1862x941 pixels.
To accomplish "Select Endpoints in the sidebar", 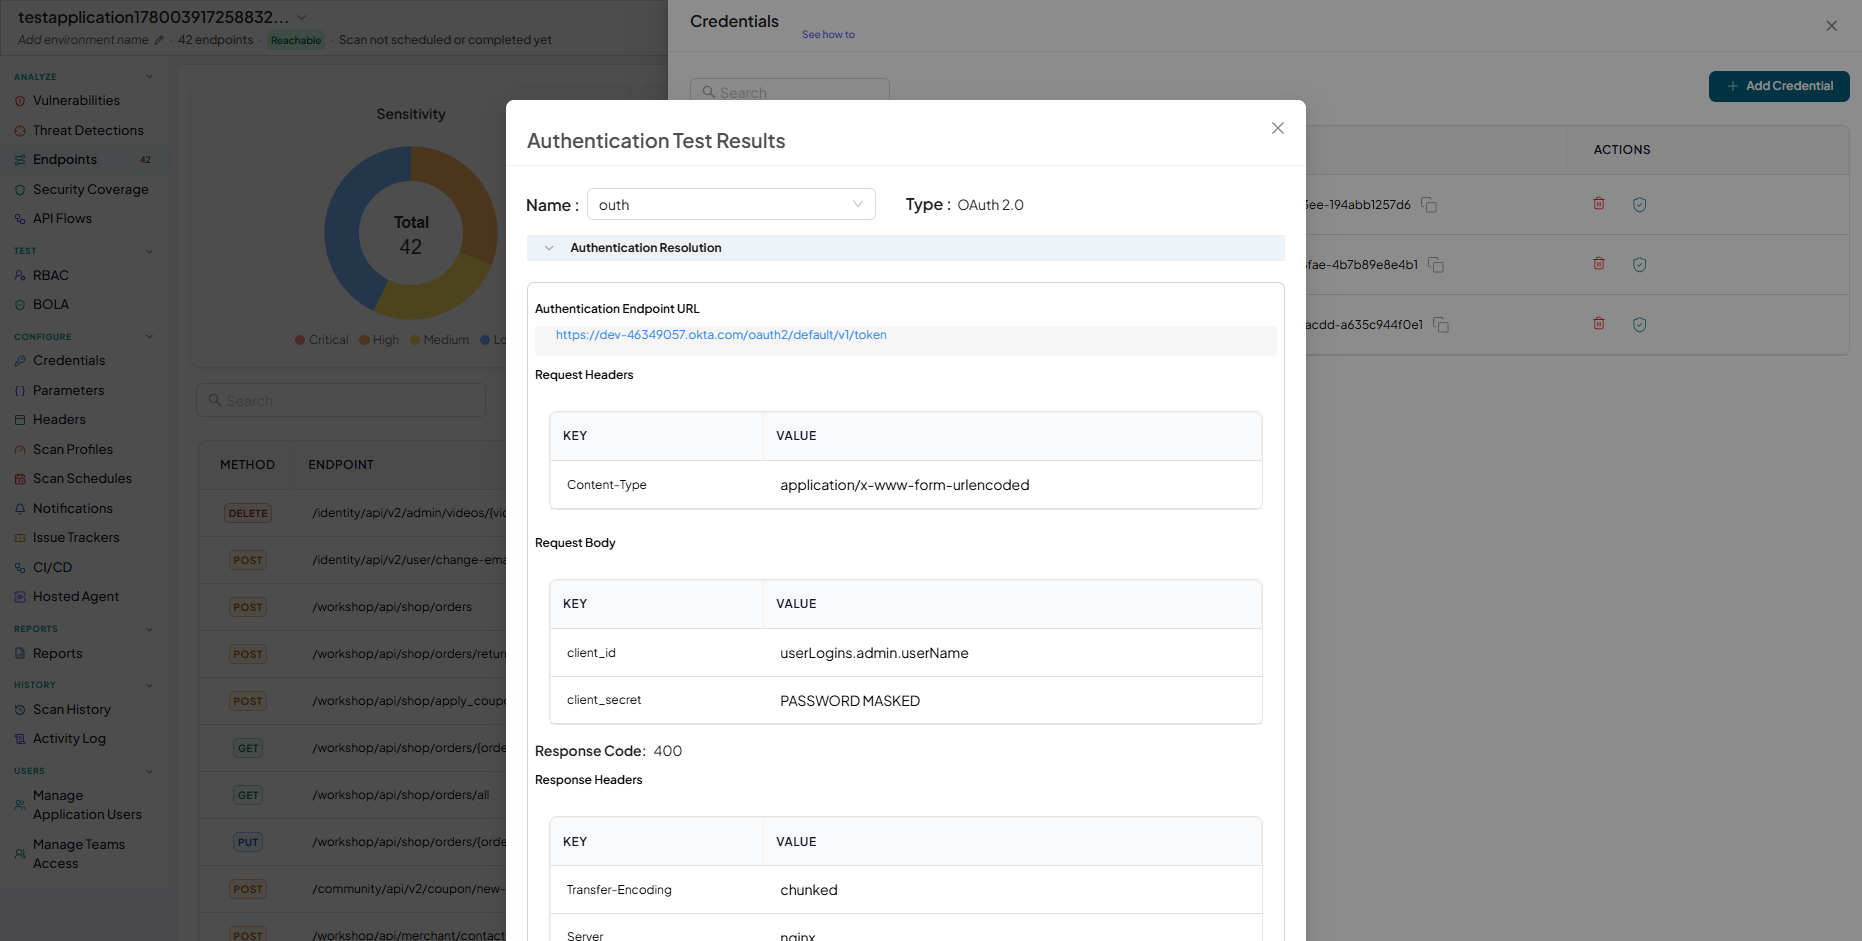I will (84, 160).
